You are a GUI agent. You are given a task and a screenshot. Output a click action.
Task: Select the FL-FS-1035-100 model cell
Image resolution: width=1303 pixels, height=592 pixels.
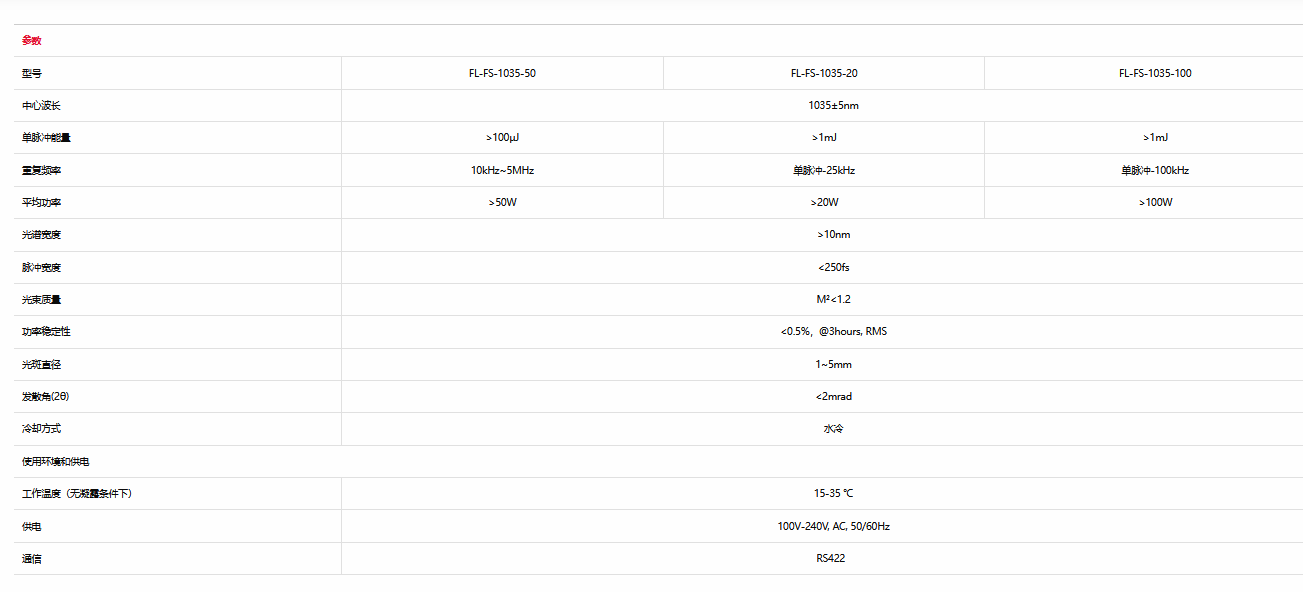click(x=1155, y=73)
